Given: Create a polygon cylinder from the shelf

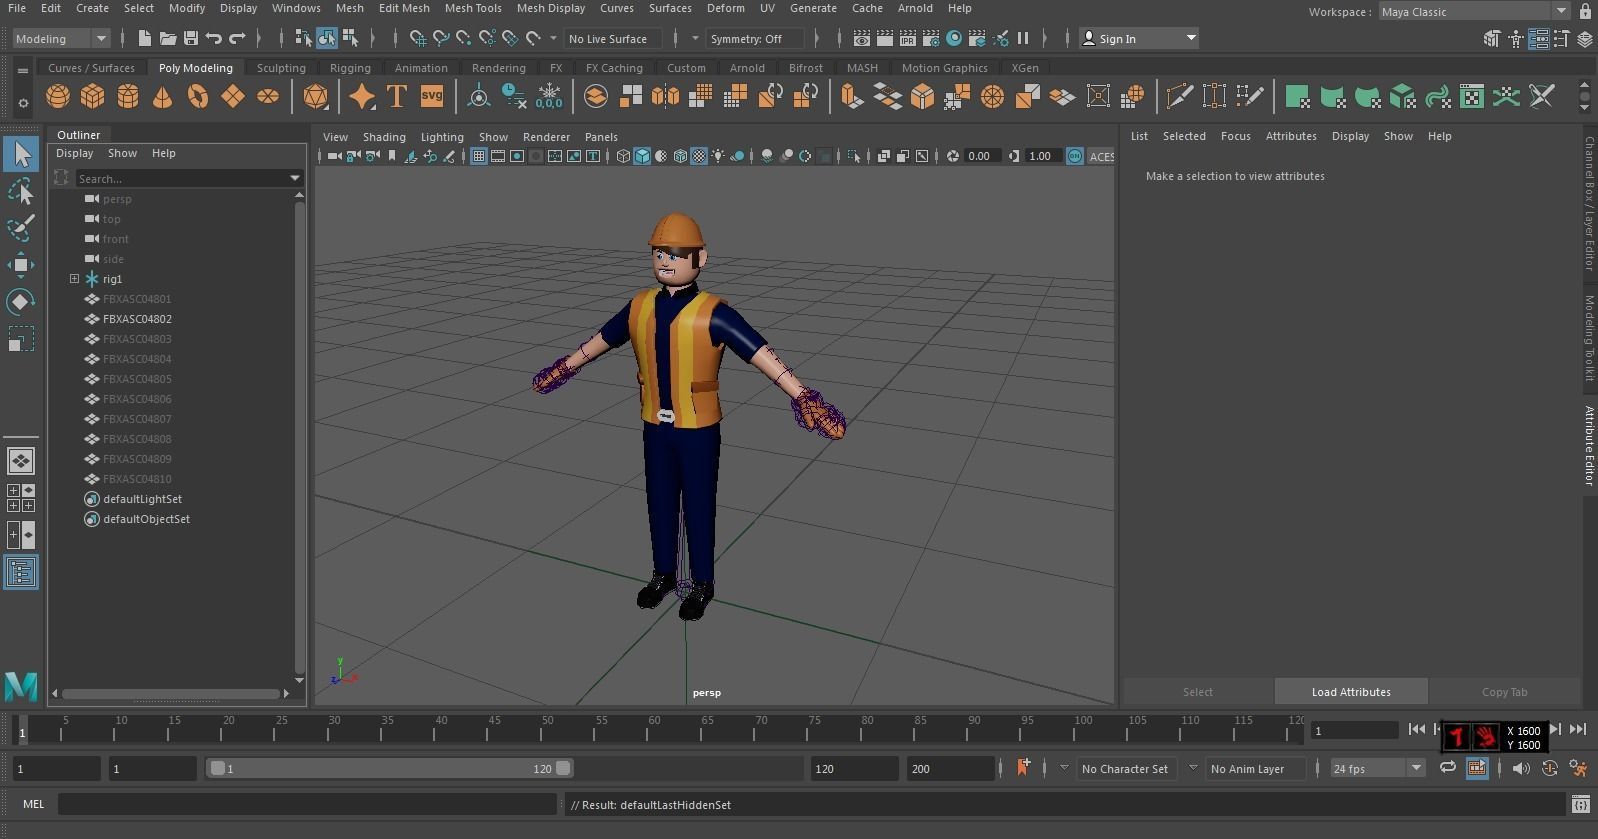Looking at the screenshot, I should coord(128,96).
